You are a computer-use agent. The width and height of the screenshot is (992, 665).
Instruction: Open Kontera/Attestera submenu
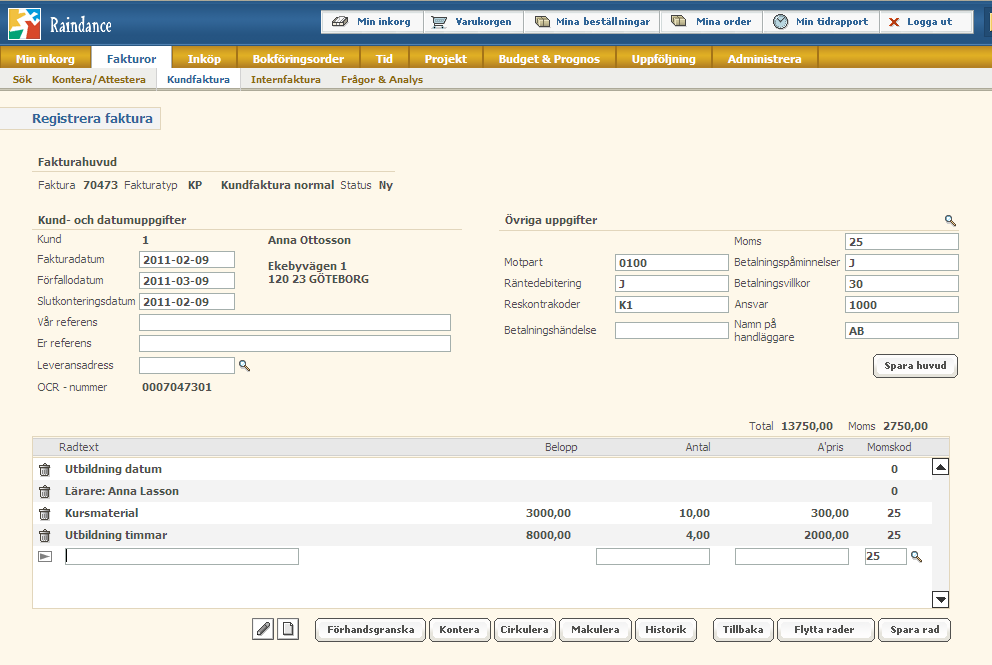pos(99,80)
